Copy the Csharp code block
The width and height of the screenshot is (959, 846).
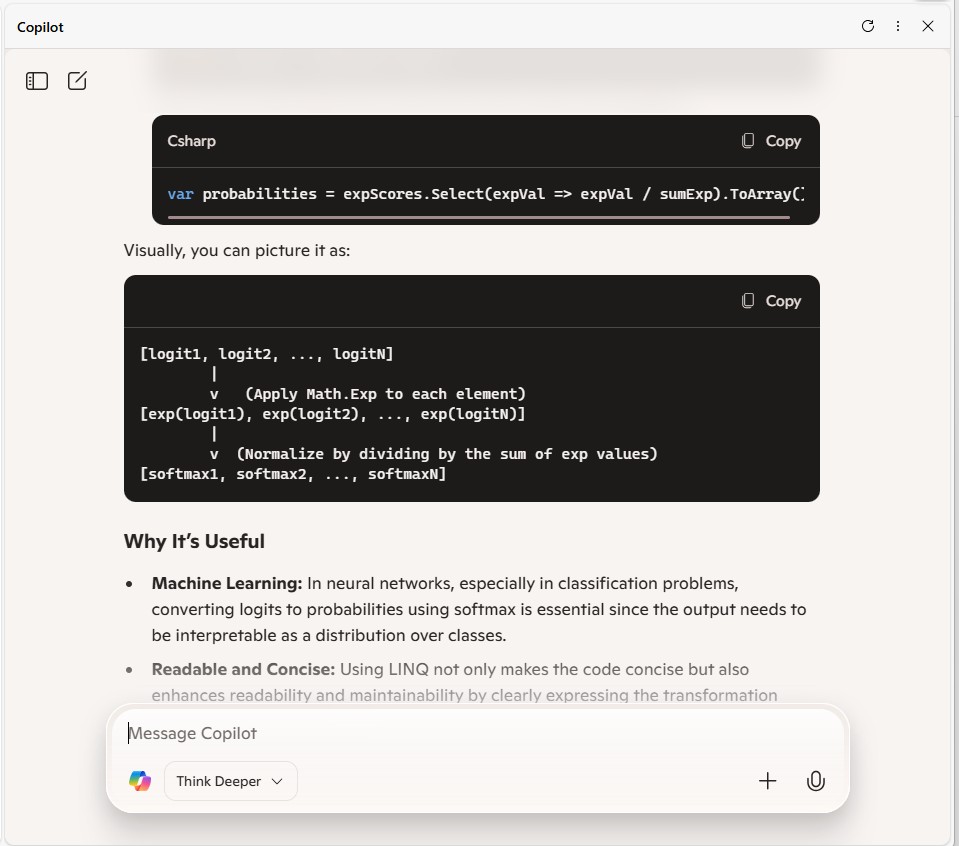[771, 141]
